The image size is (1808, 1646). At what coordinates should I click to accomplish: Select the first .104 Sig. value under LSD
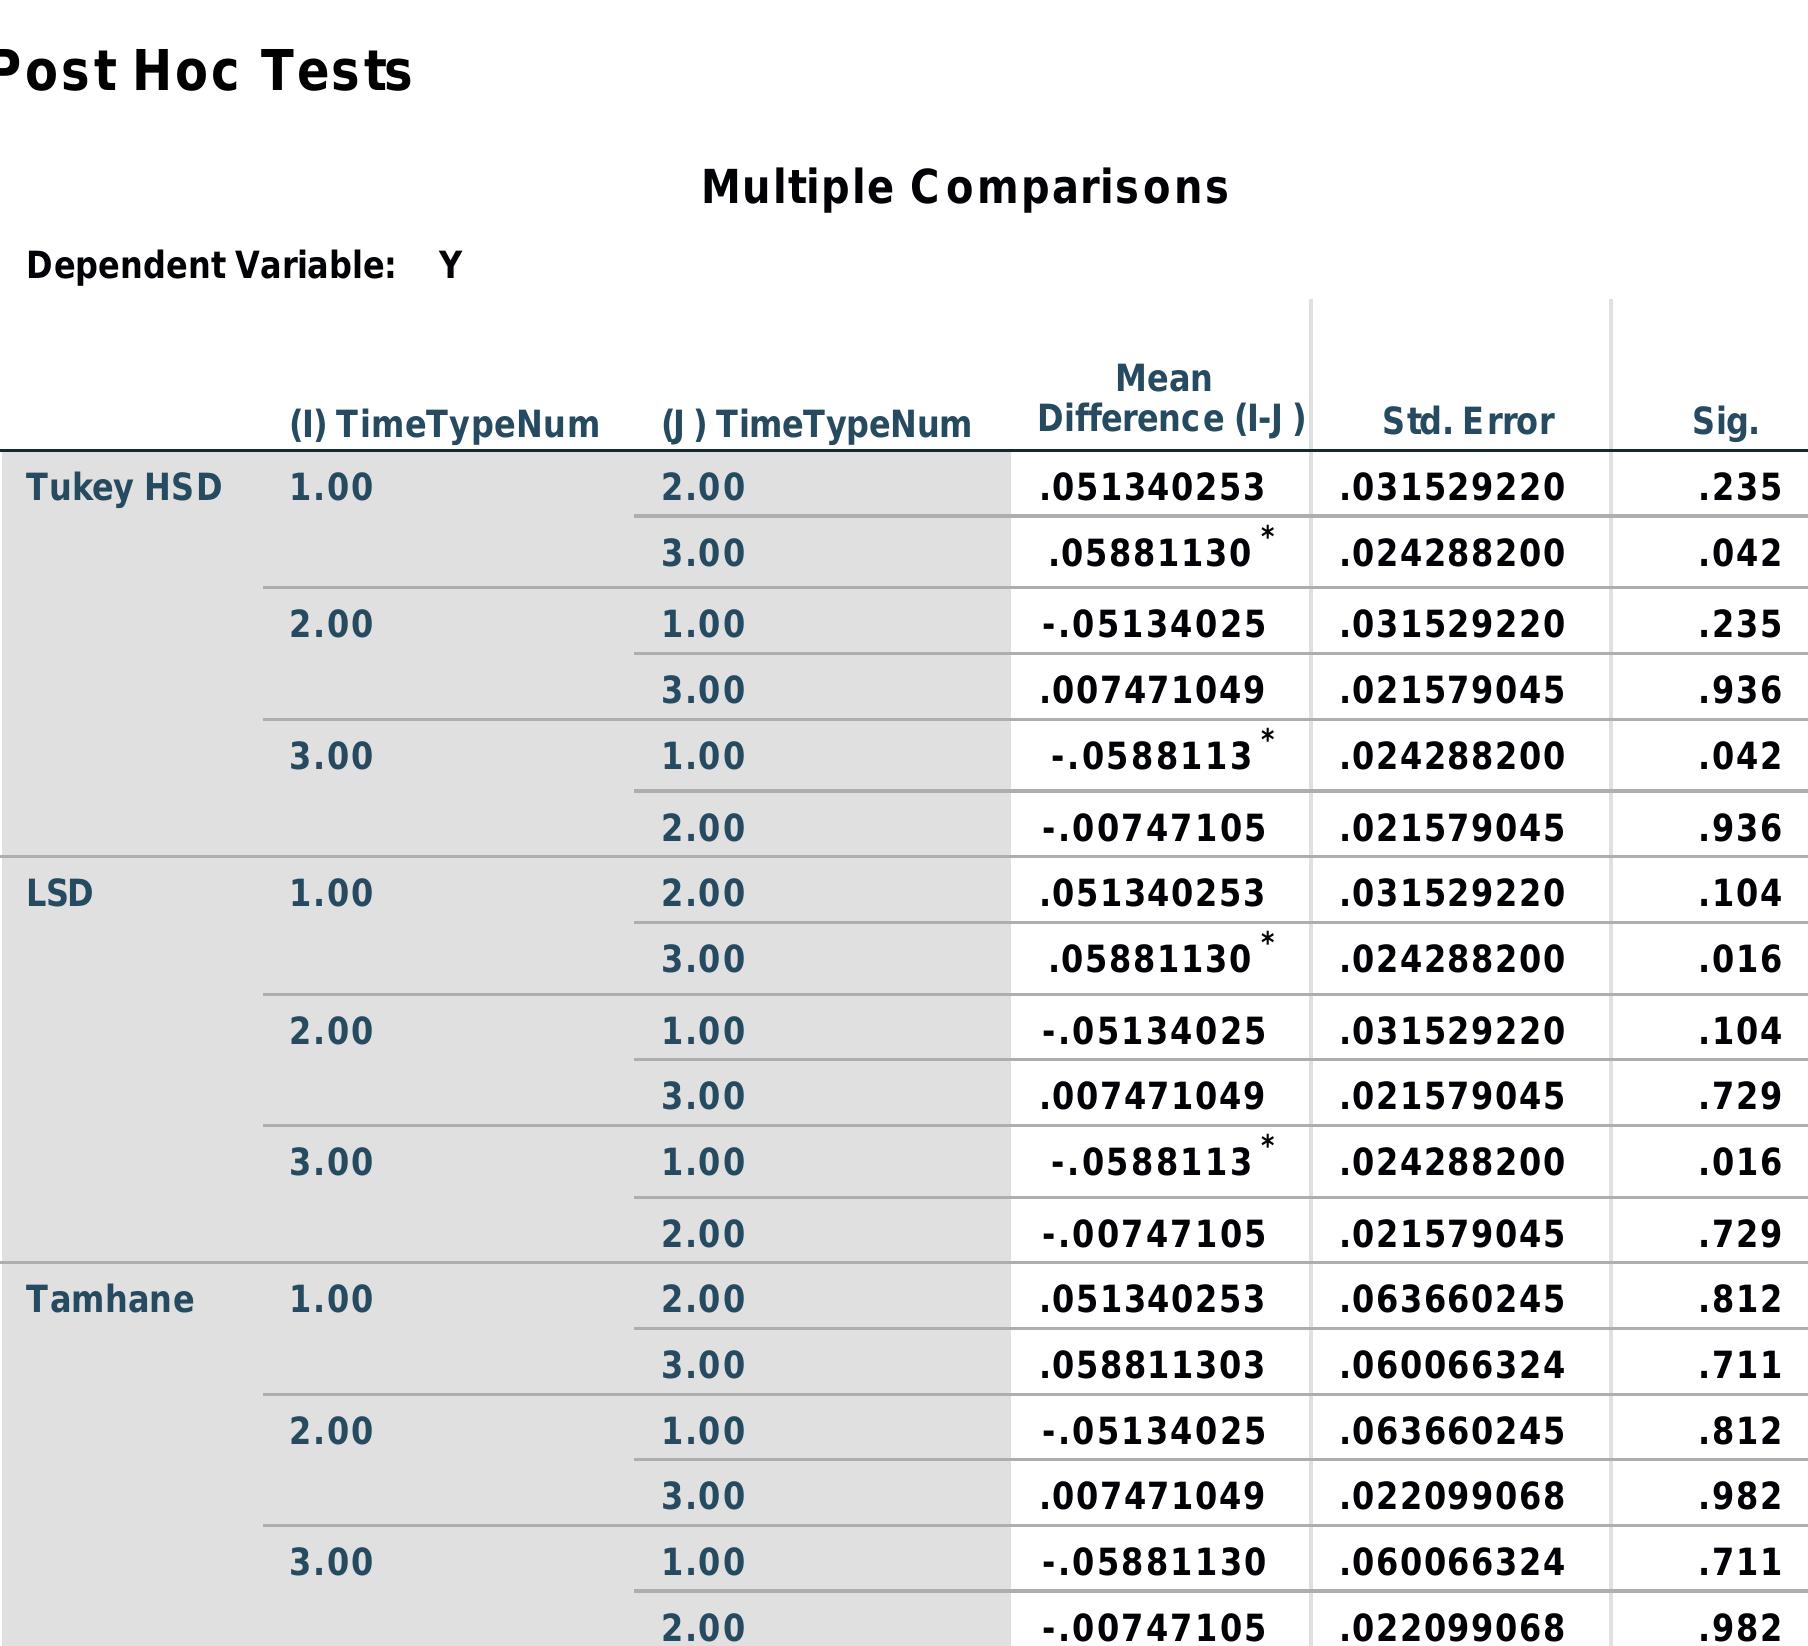(1739, 893)
